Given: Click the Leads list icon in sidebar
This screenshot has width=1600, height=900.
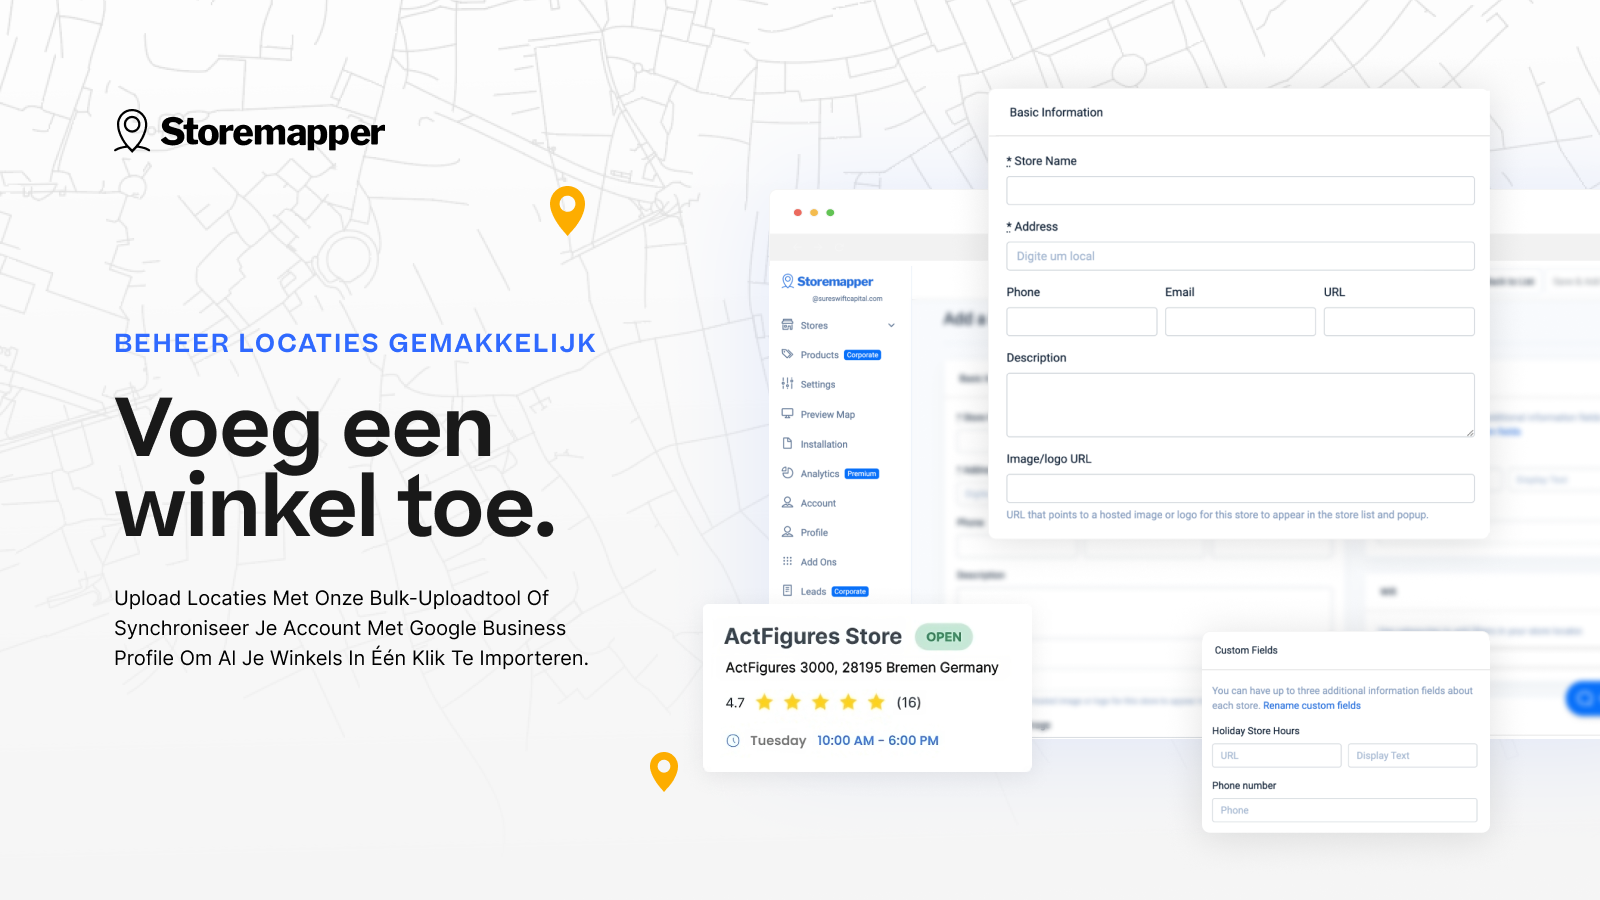Looking at the screenshot, I should (x=787, y=591).
